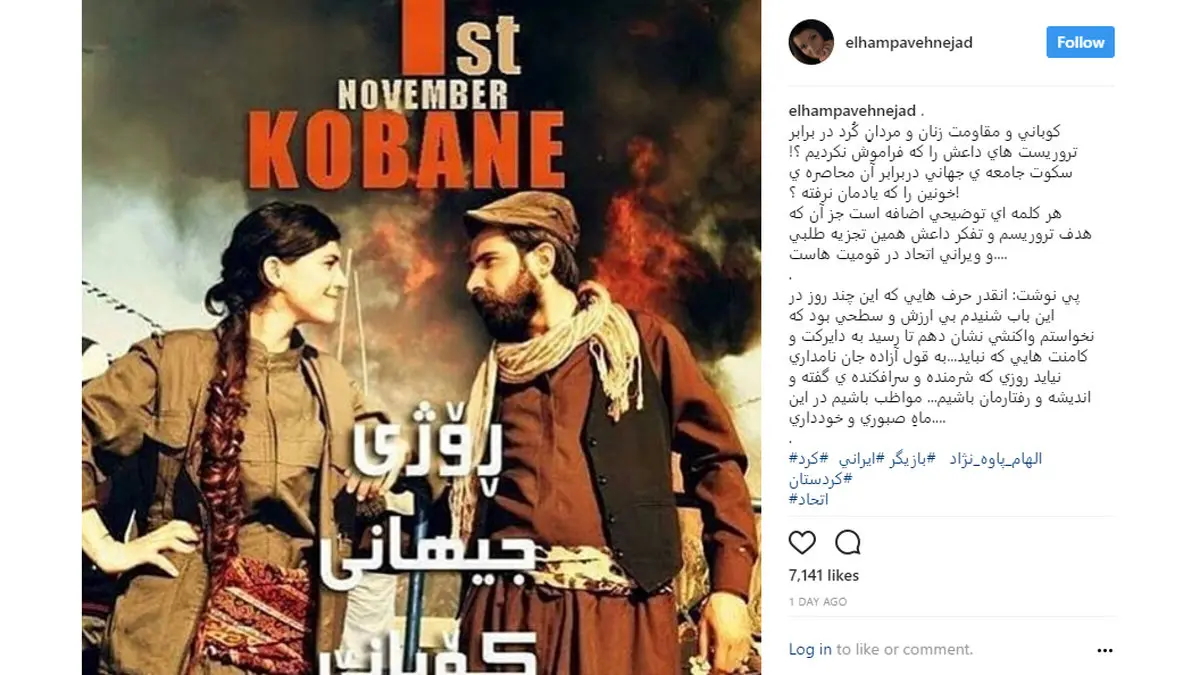Open comments via the speech bubble icon
Viewport: 1200px width, 675px height.
click(x=848, y=542)
